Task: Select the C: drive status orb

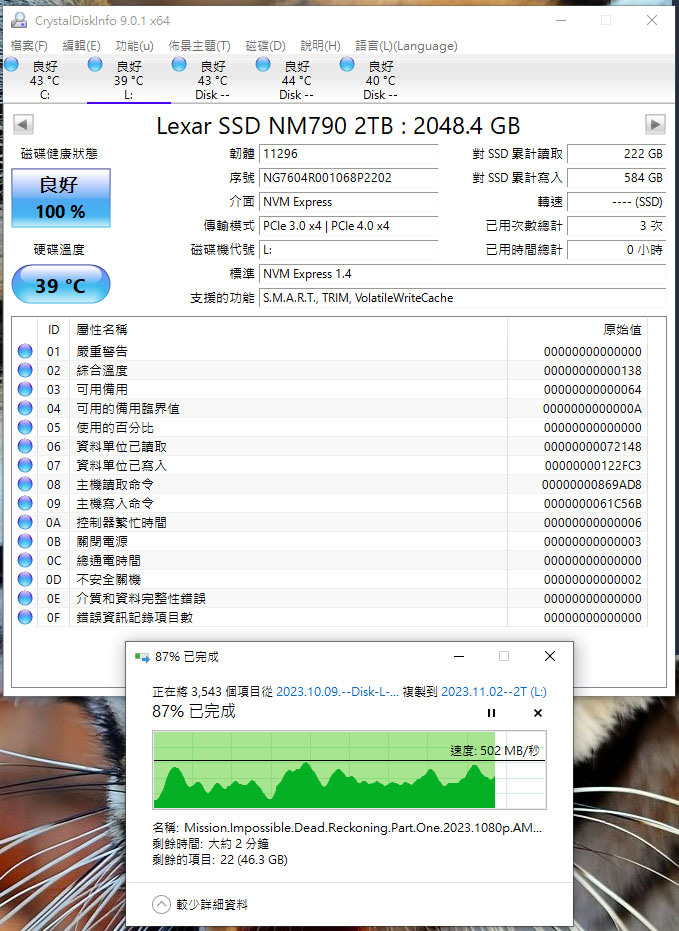Action: point(11,64)
